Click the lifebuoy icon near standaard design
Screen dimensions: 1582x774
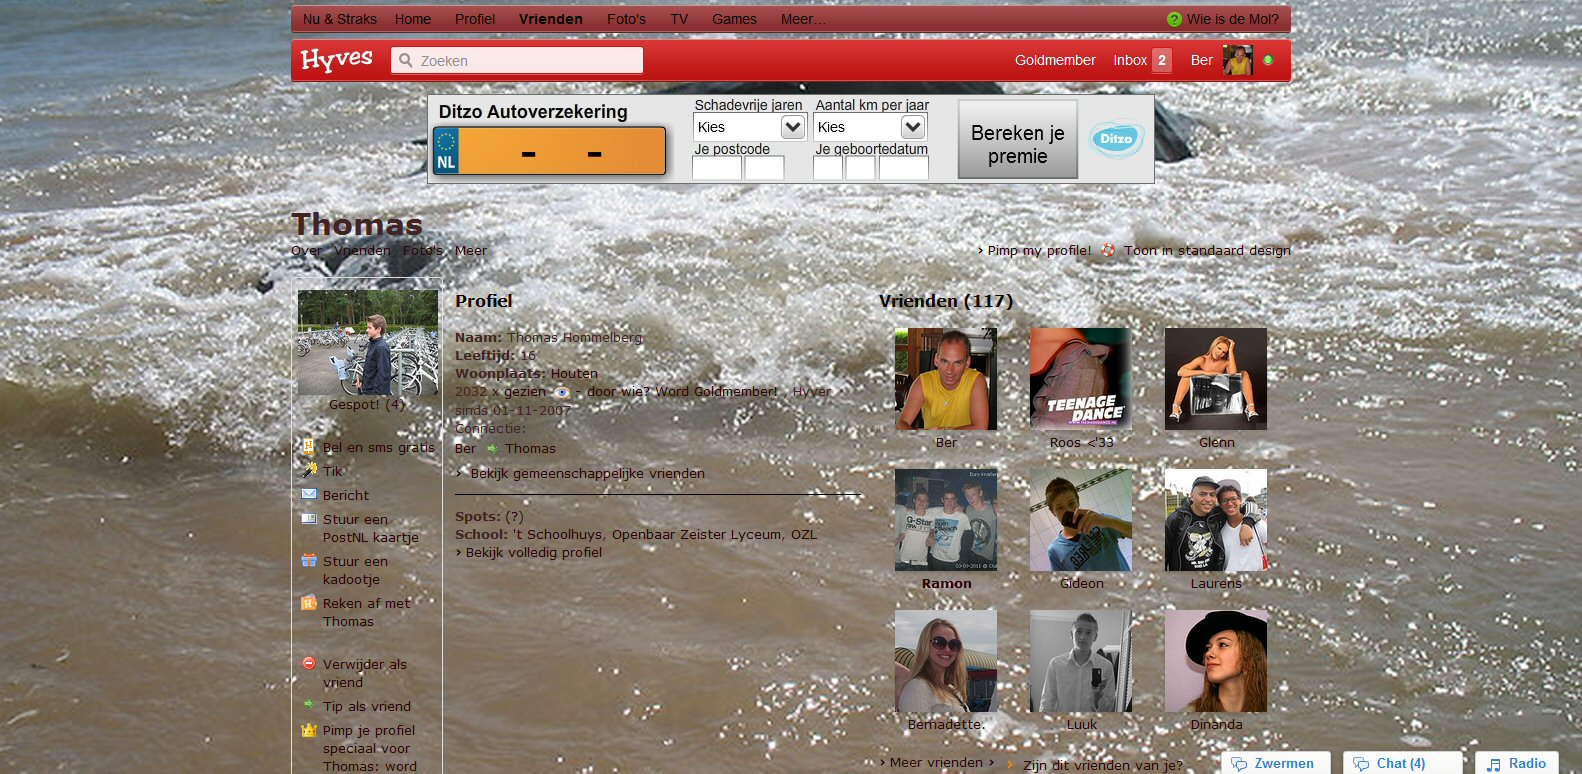1108,250
